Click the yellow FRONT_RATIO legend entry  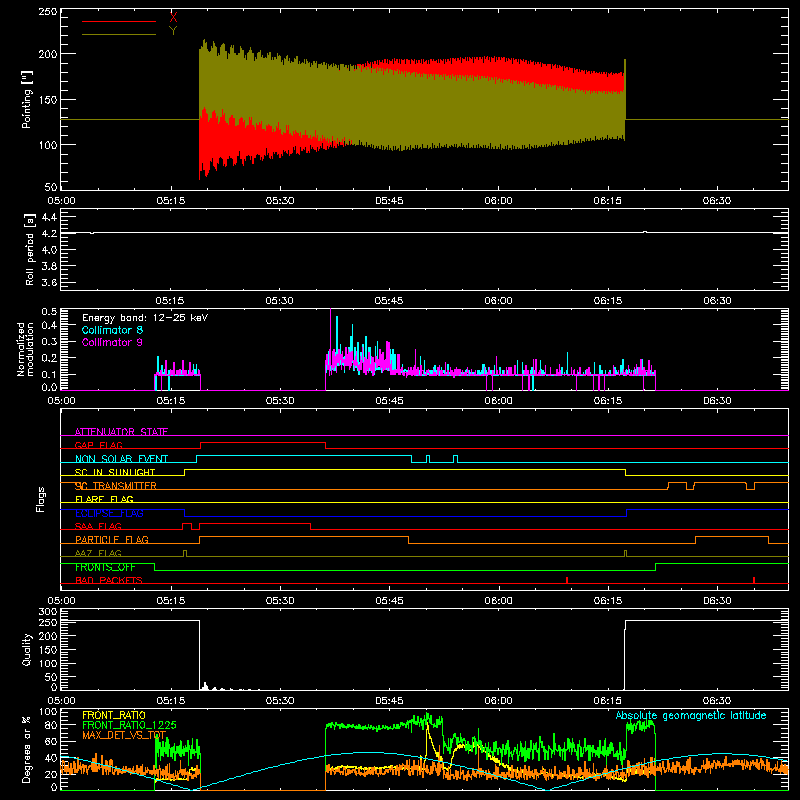(x=114, y=715)
